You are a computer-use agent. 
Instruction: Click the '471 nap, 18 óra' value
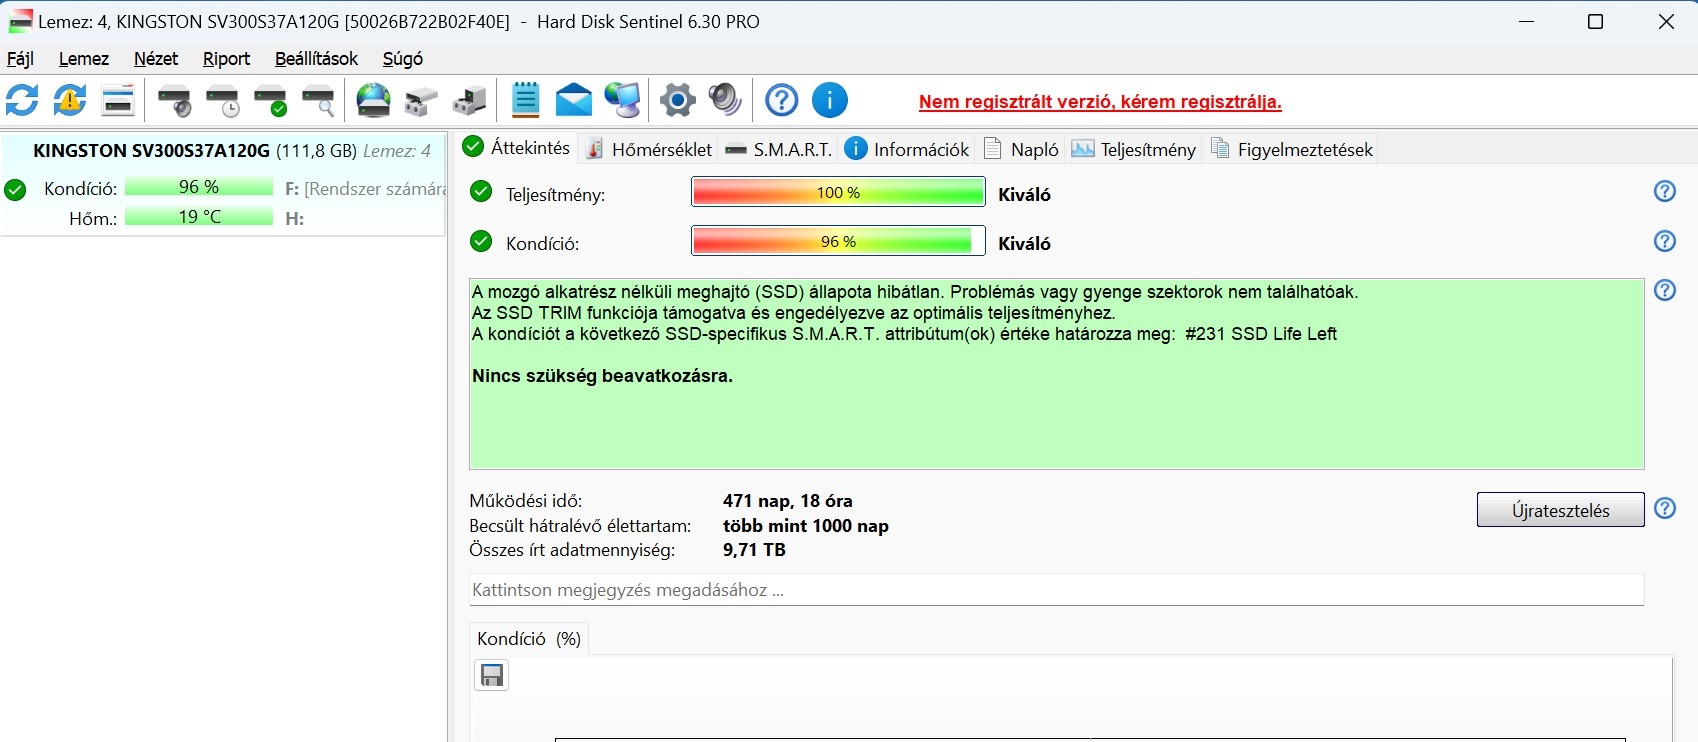[x=788, y=501]
